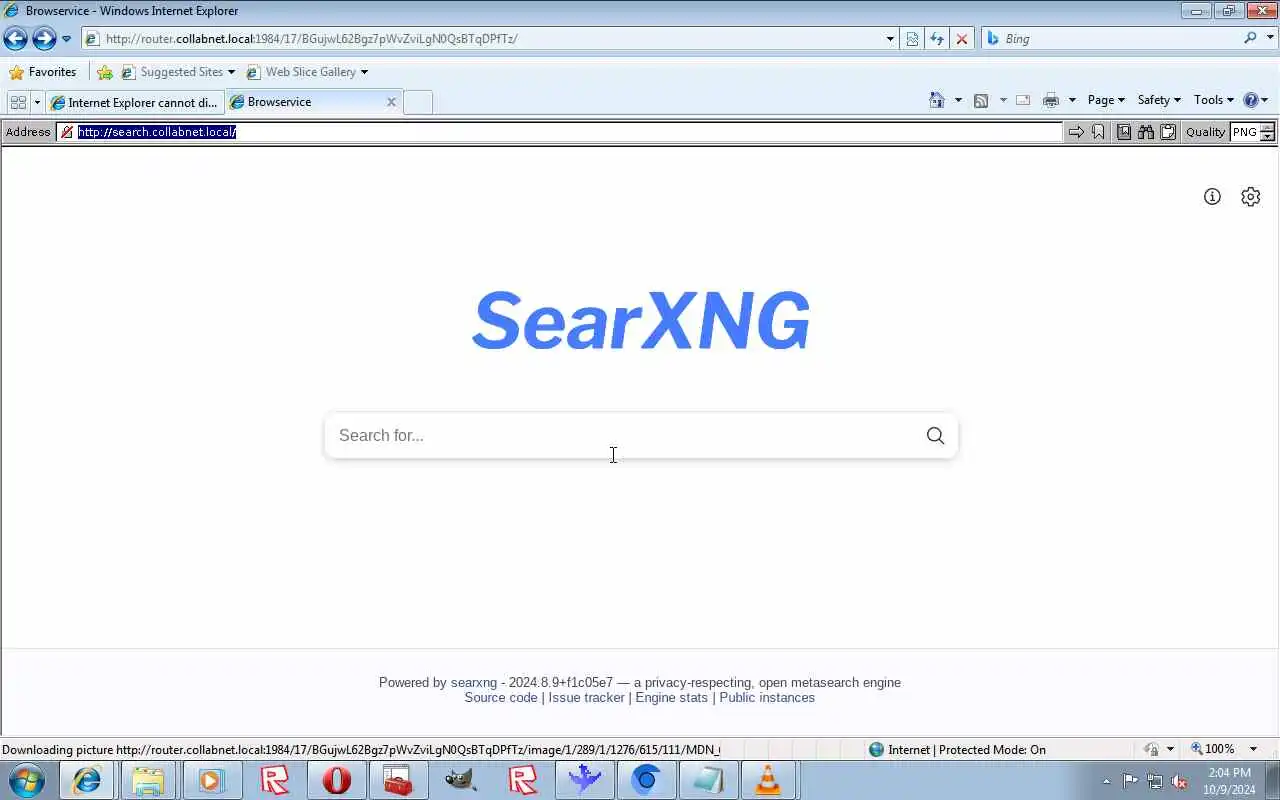Viewport: 1280px width, 800px height.
Task: Open the 'Engine stats' link
Action: 671,698
